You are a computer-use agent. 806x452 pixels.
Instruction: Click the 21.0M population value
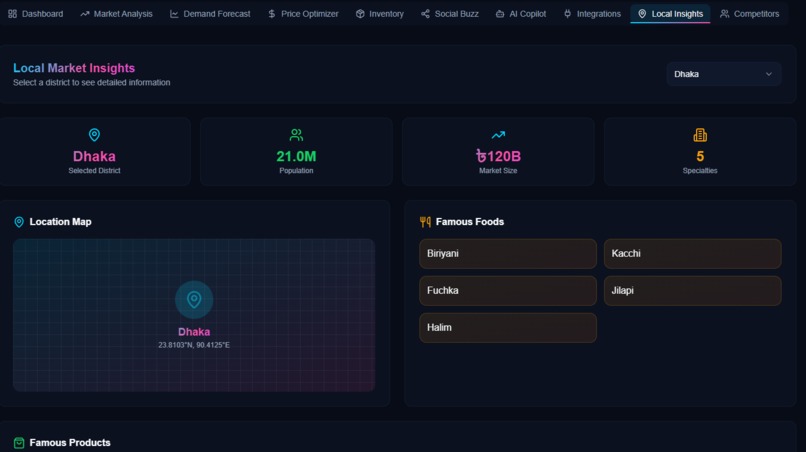pyautogui.click(x=296, y=156)
